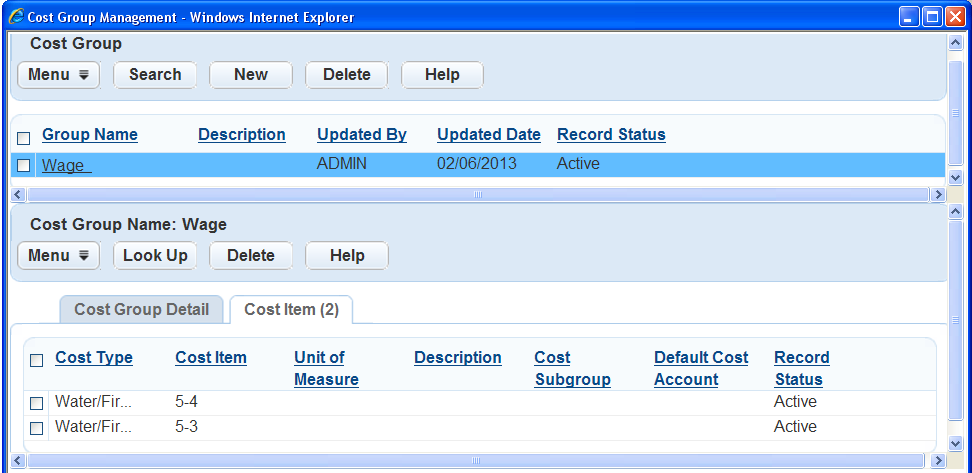Select the checkbox for cost item 5-3
972x473 pixels.
[x=36, y=428]
